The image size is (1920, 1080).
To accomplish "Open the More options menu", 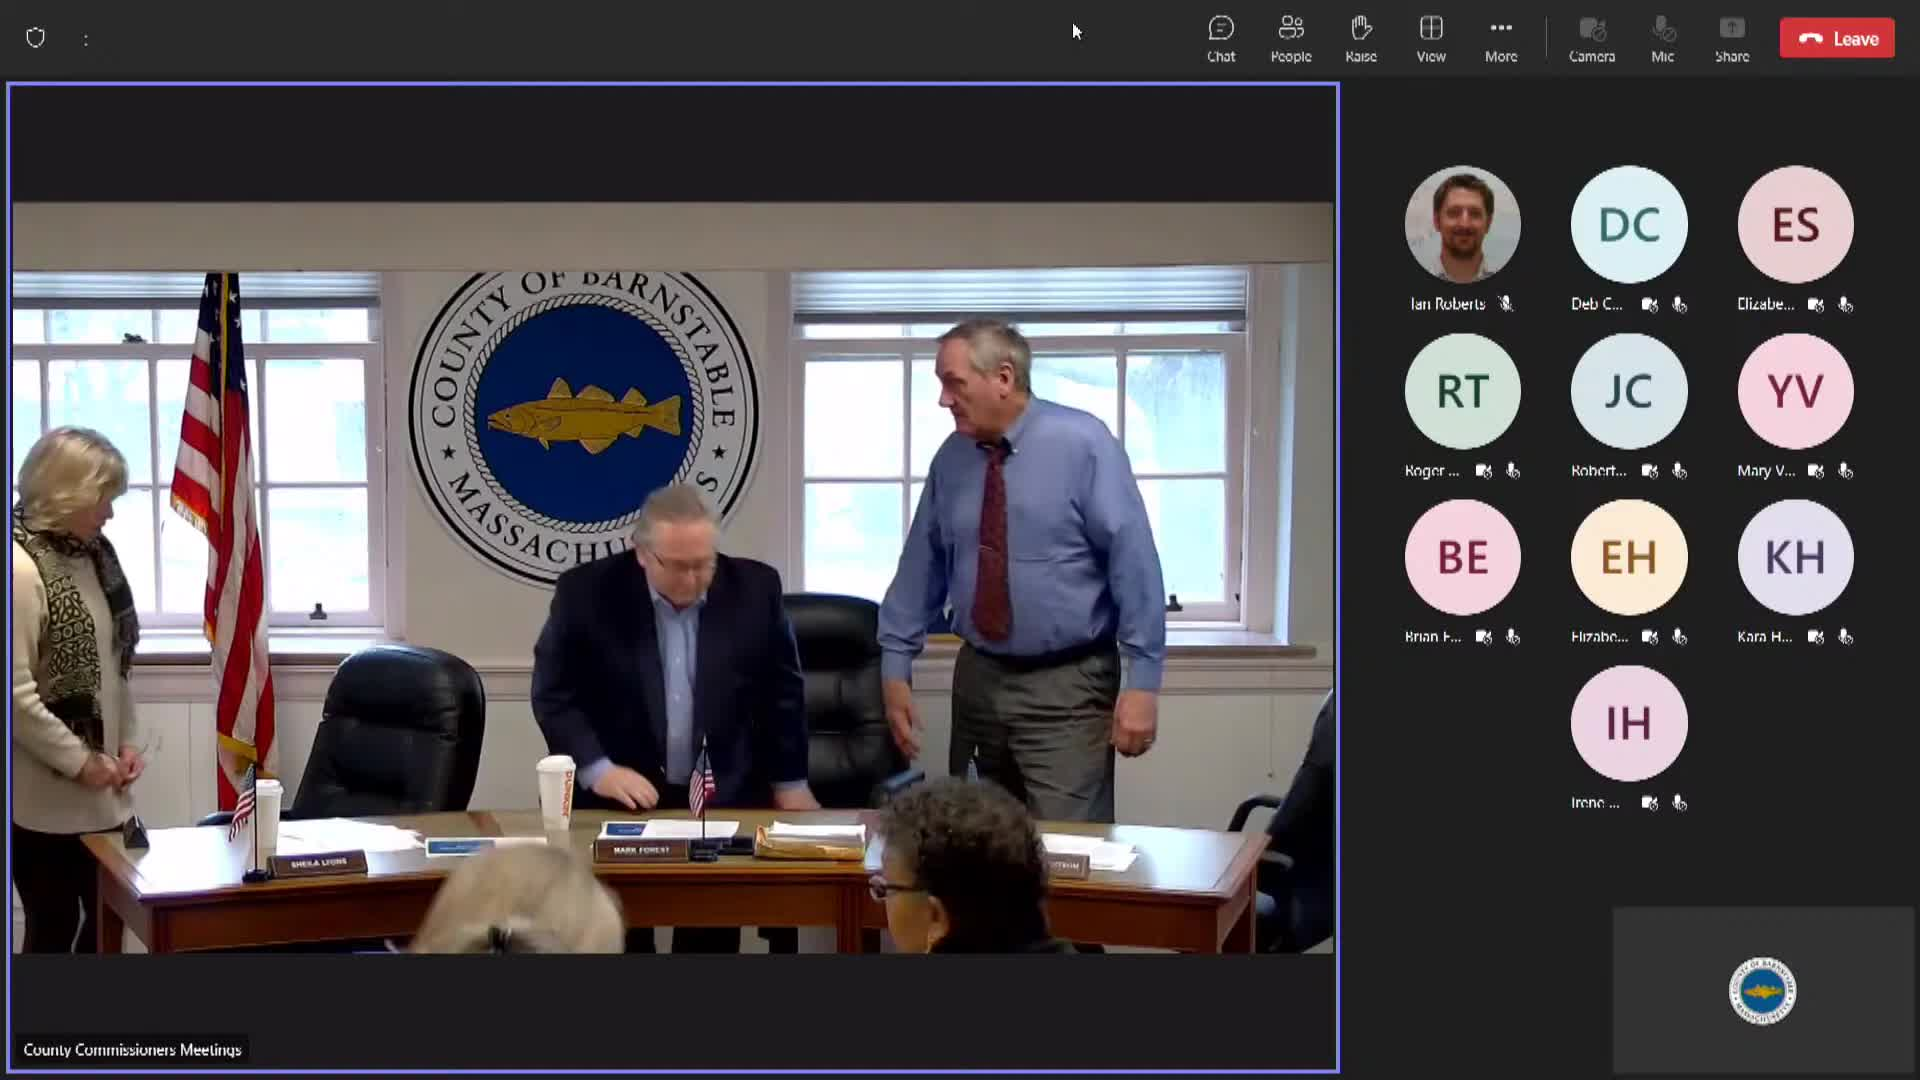I will [1500, 38].
